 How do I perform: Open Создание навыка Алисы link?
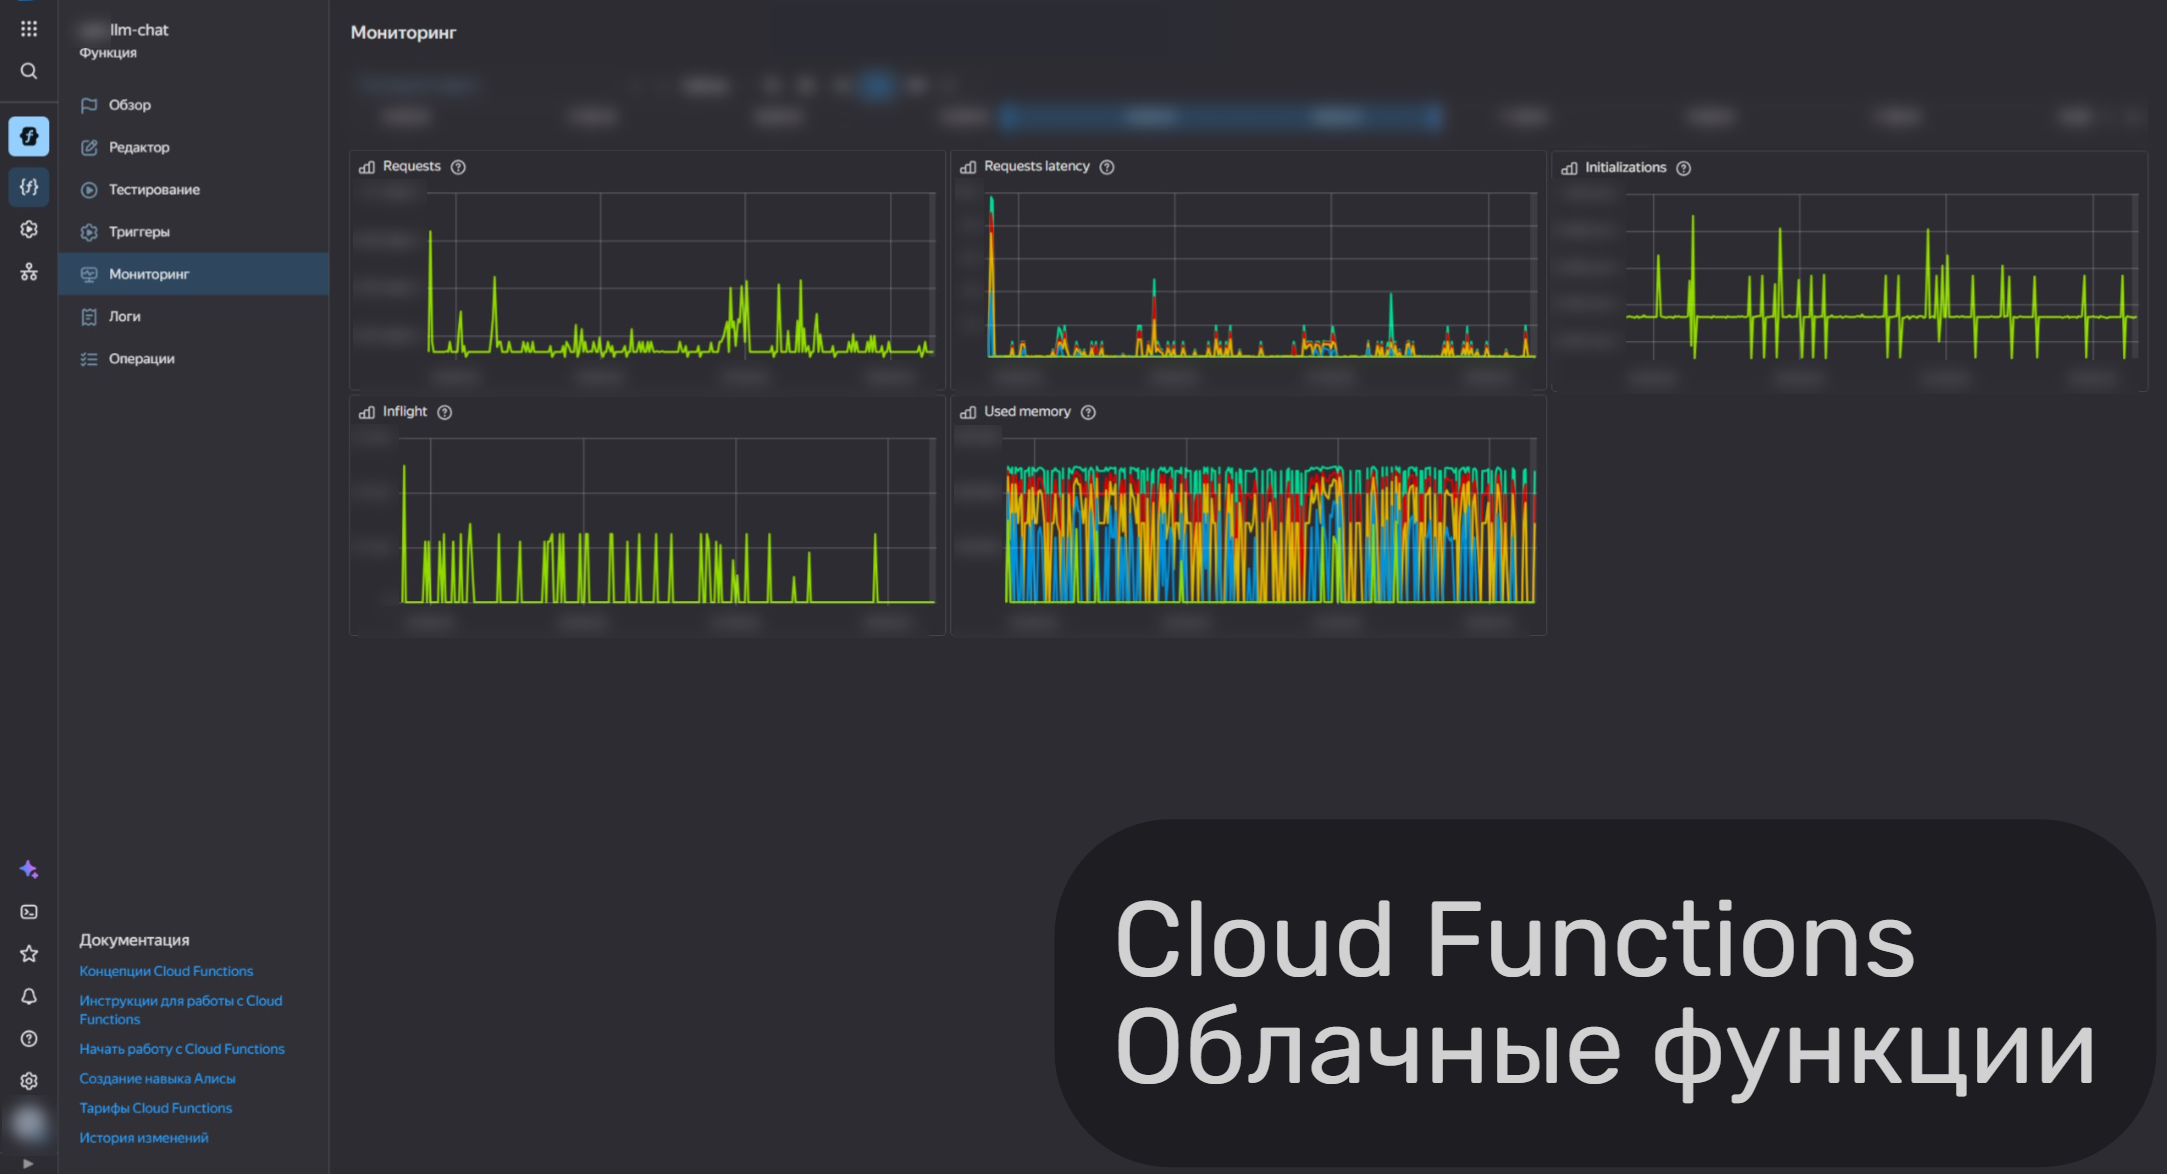coord(157,1079)
